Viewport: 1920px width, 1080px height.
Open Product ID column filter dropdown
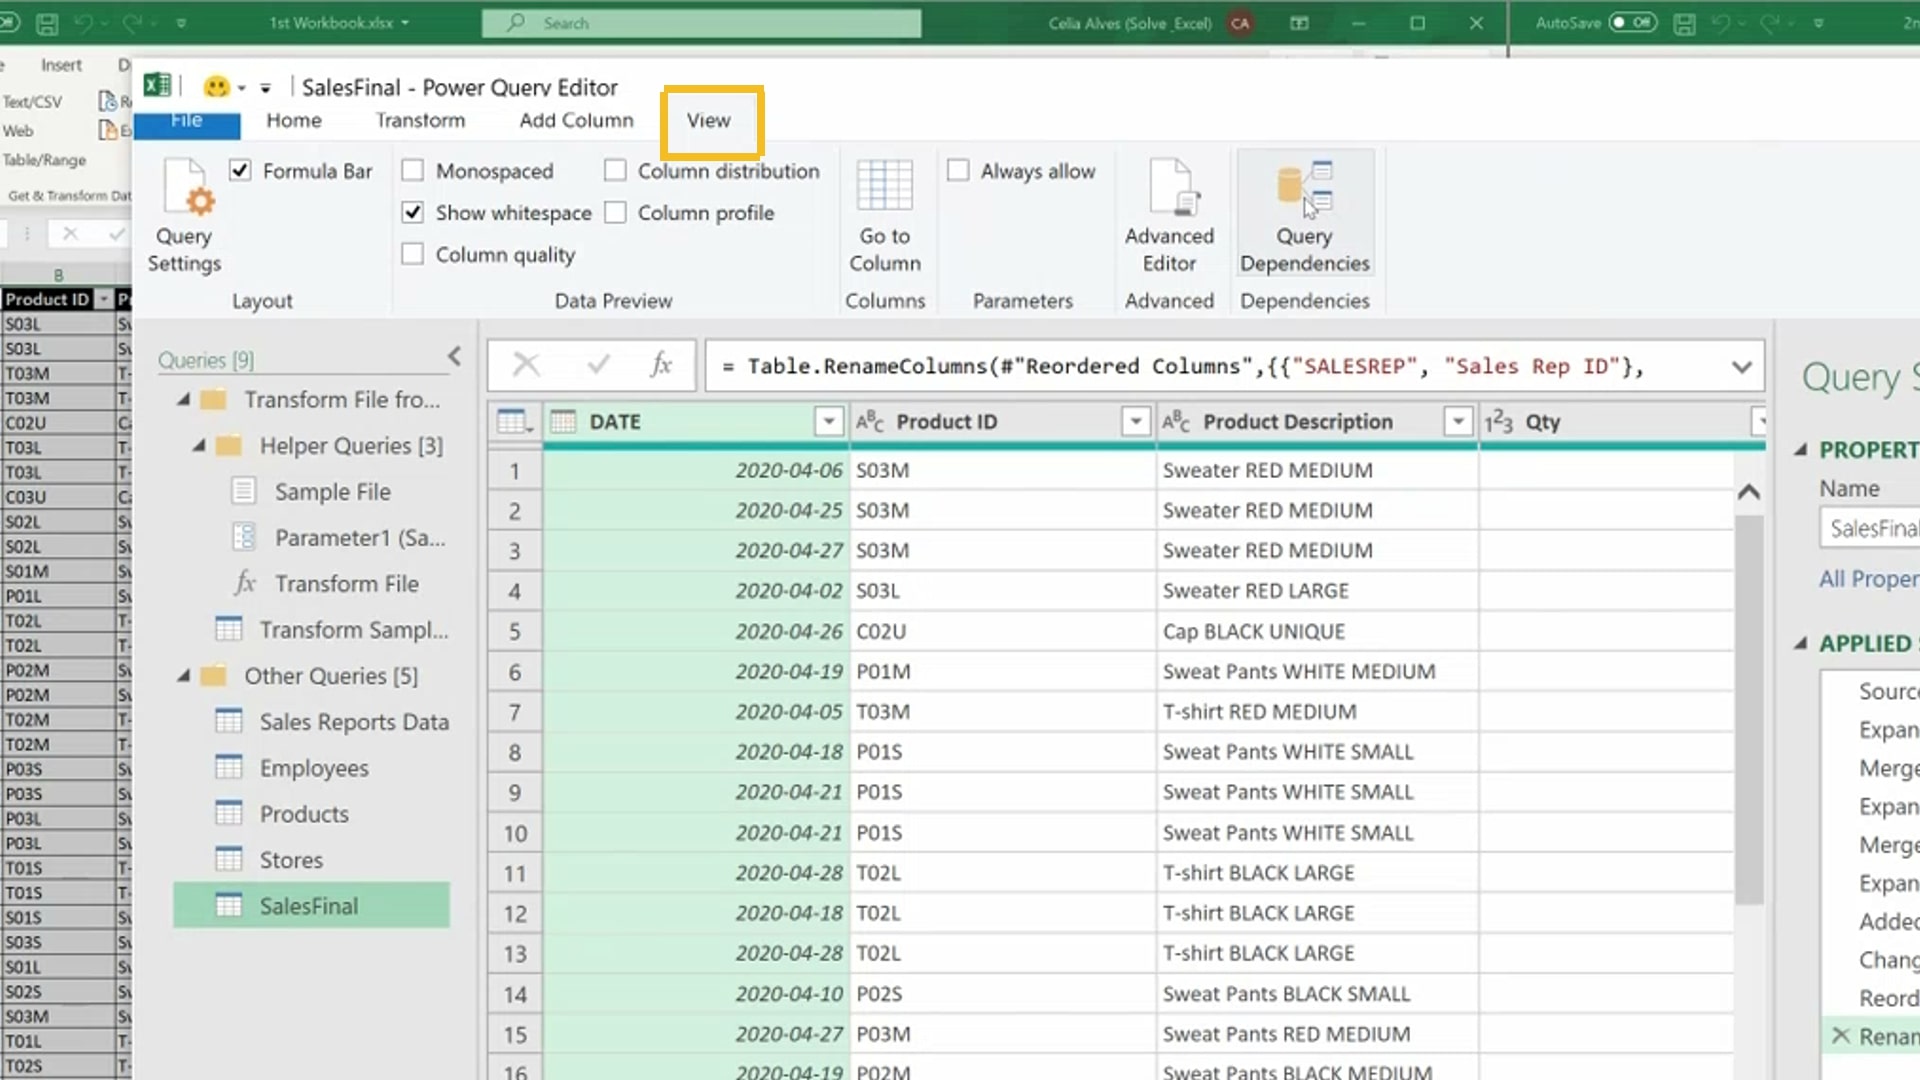pyautogui.click(x=1136, y=422)
